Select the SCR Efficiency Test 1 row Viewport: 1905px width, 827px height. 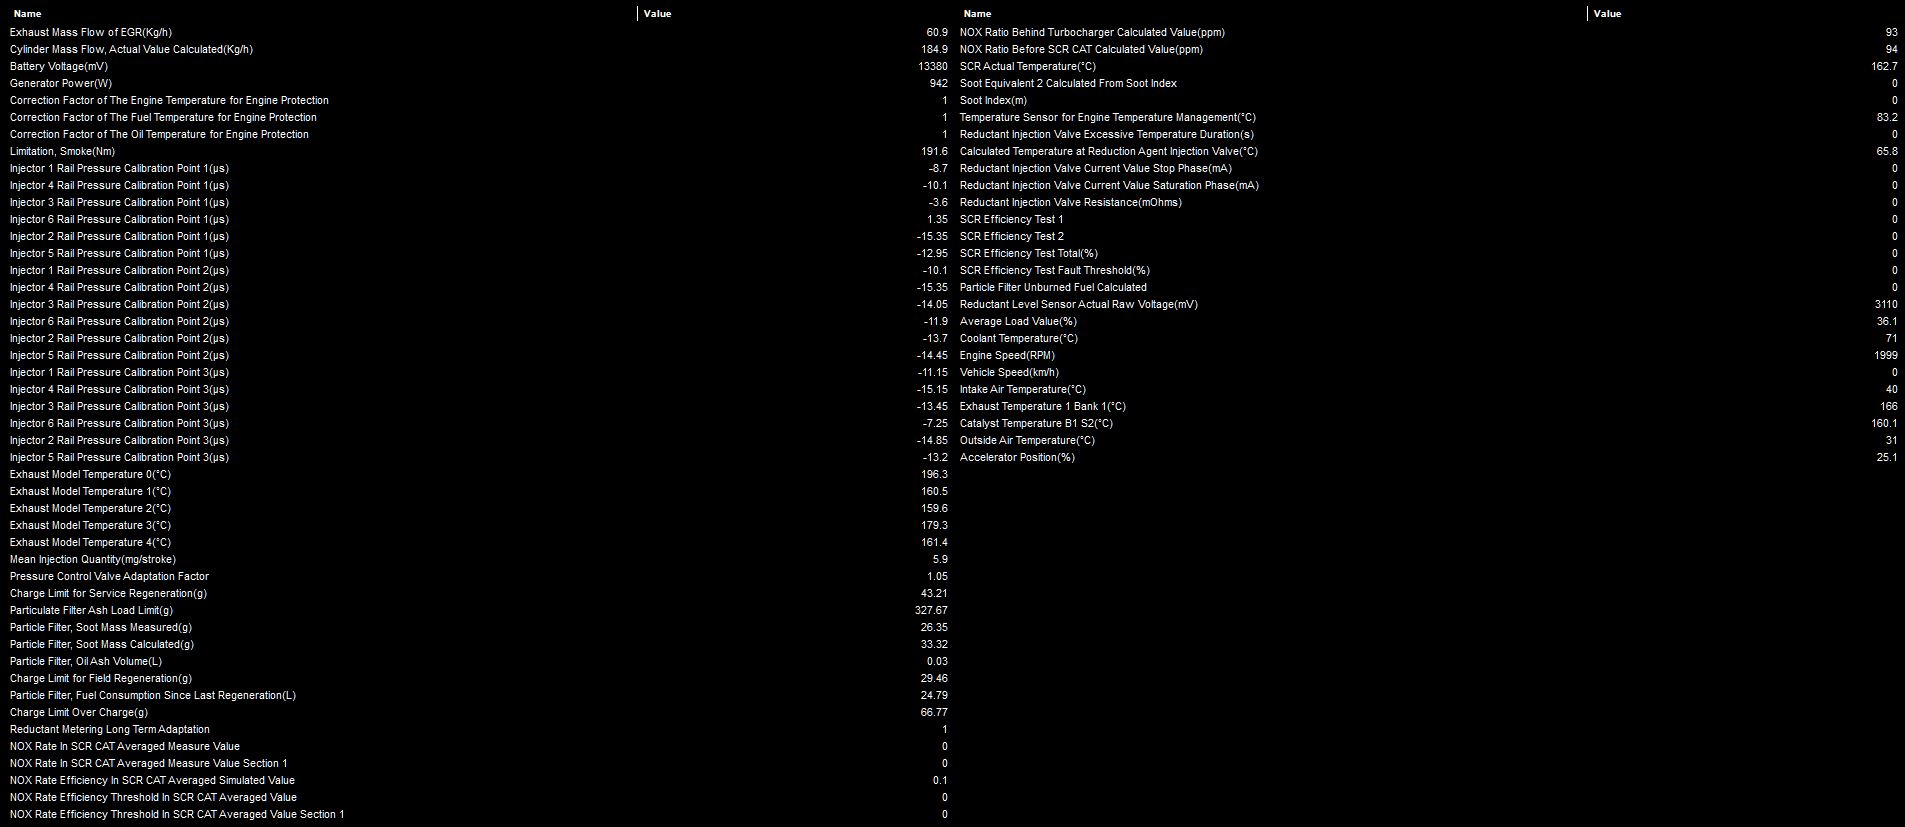point(1428,219)
